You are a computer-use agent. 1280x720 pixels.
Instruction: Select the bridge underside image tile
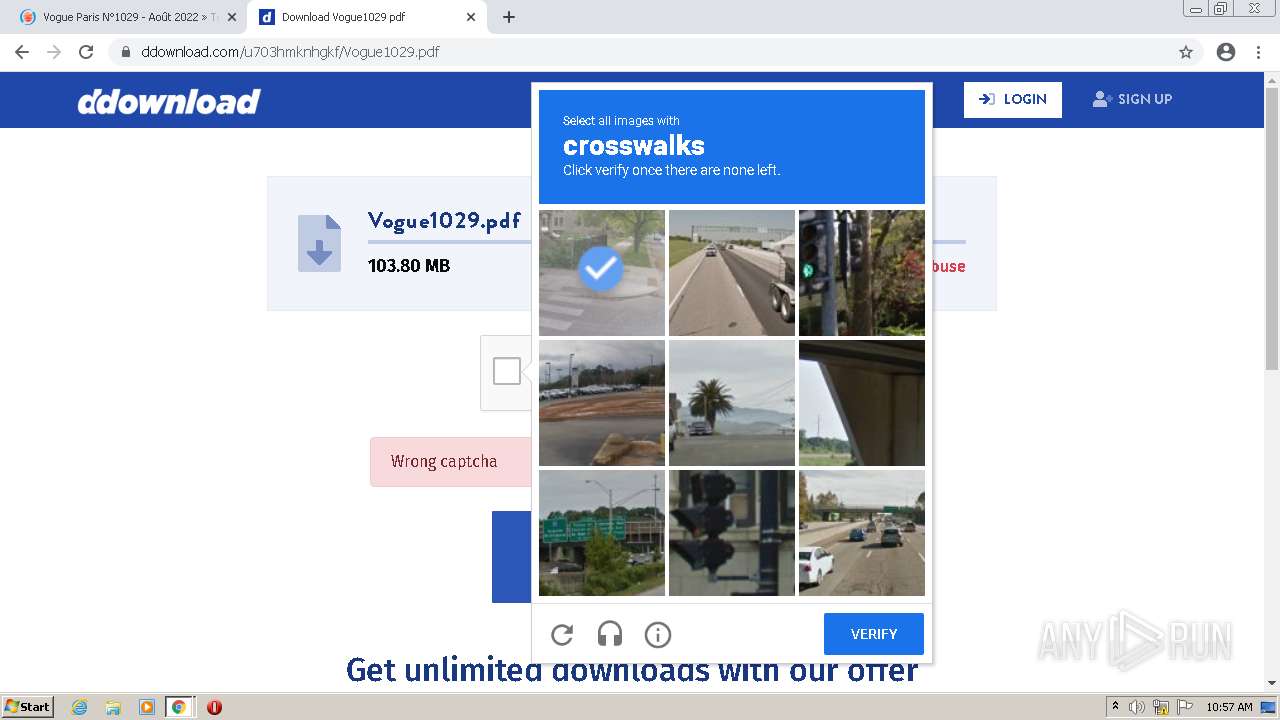click(862, 403)
